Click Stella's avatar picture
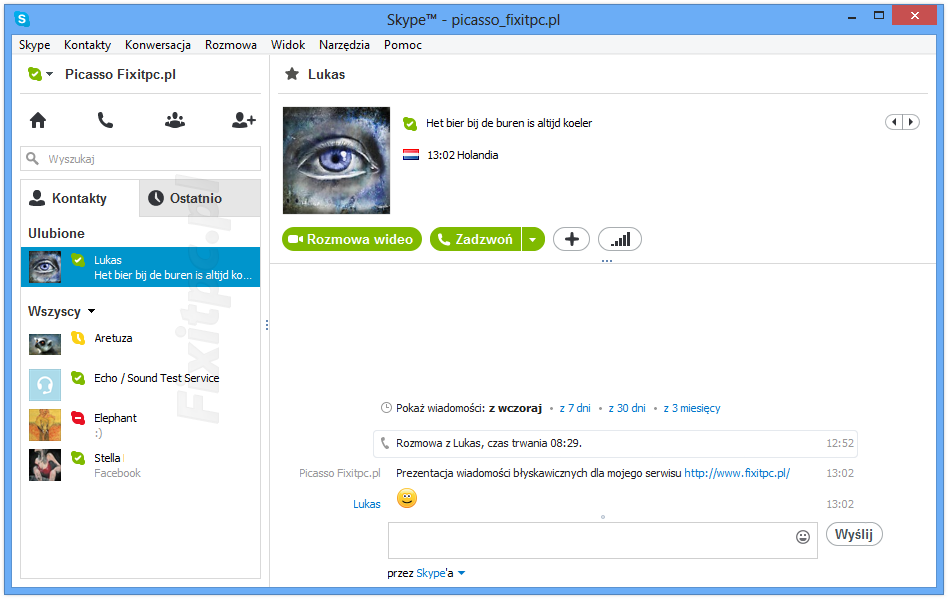The image size is (949, 599). click(45, 465)
